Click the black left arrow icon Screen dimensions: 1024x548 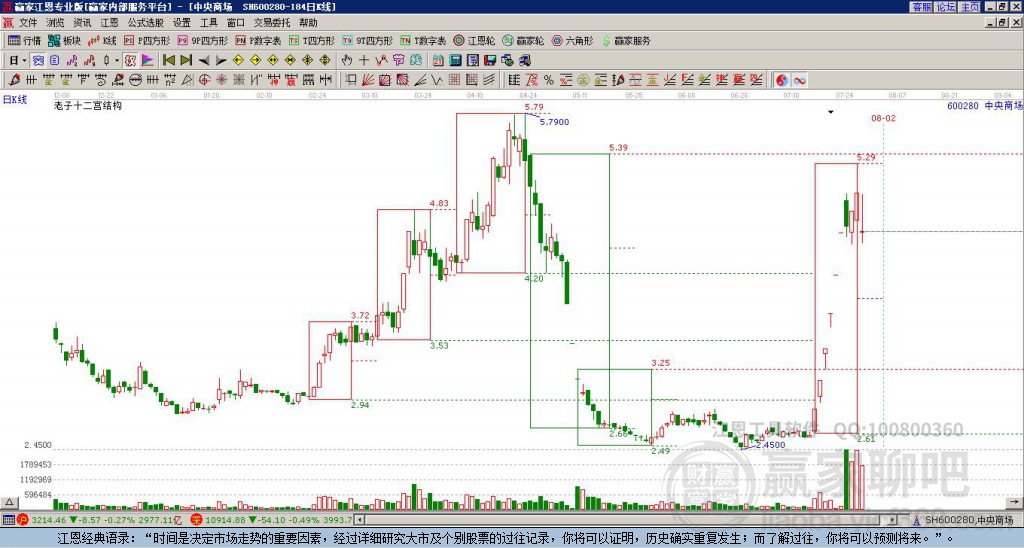point(204,61)
